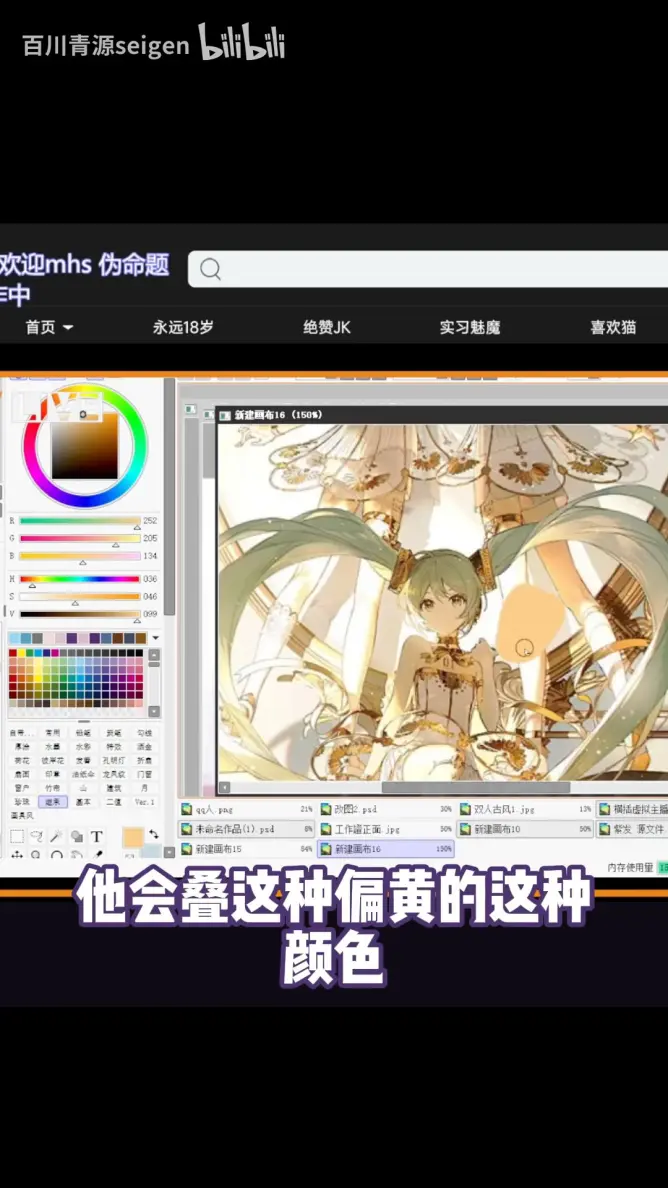
Task: Switch to the 新建画布16 document
Action: [x=386, y=849]
